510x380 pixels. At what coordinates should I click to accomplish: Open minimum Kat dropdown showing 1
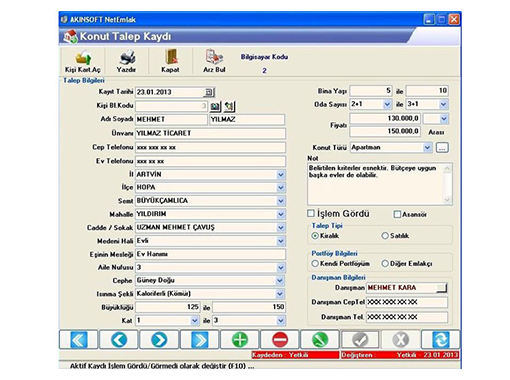coord(195,321)
